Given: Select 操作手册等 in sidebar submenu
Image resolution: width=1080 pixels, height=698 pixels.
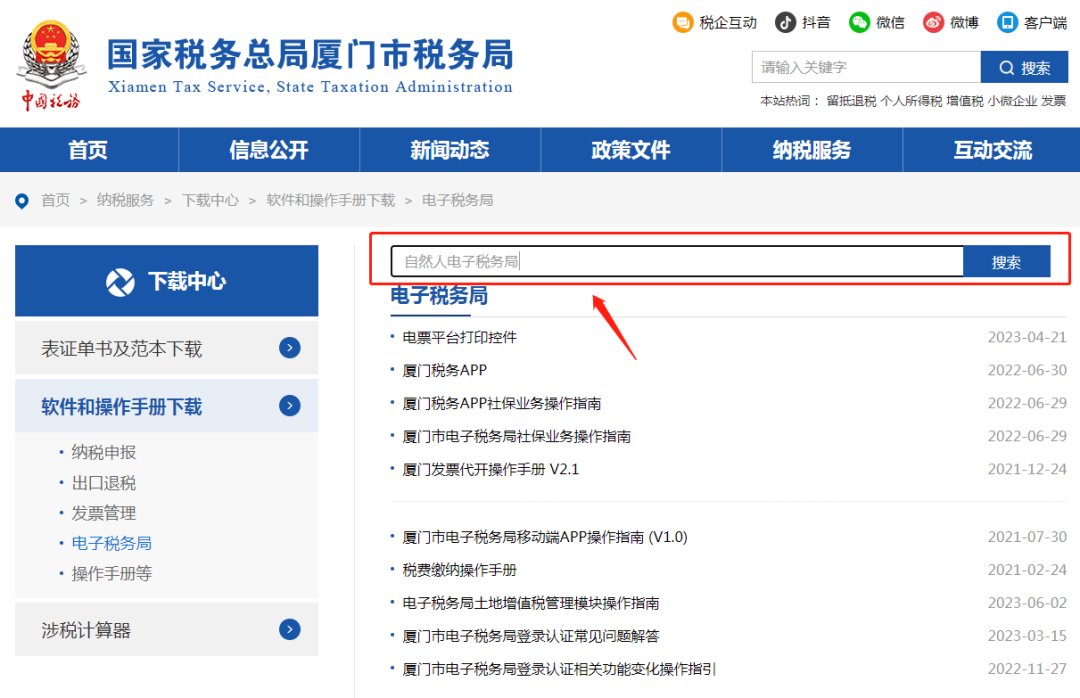Looking at the screenshot, I should 112,573.
